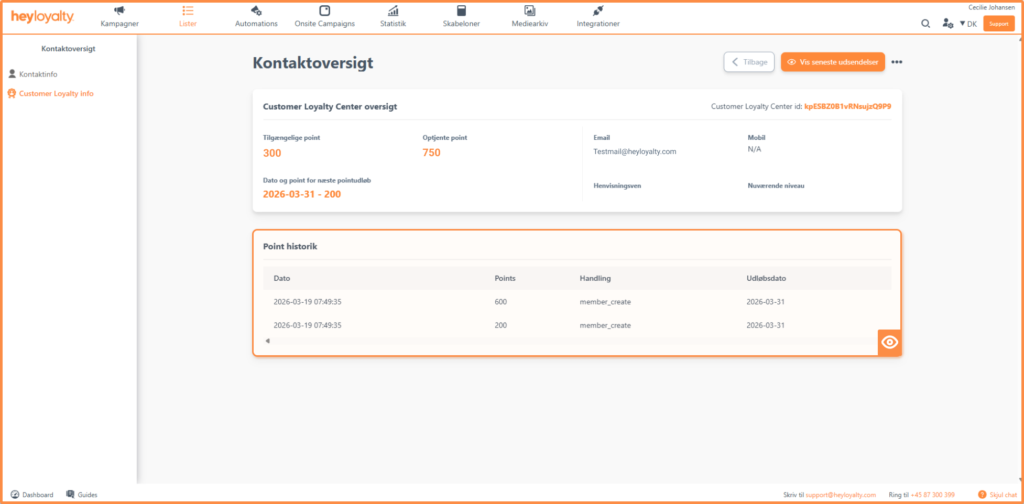Open the Dashboard footer link
This screenshot has height=504, width=1024.
tap(38, 495)
